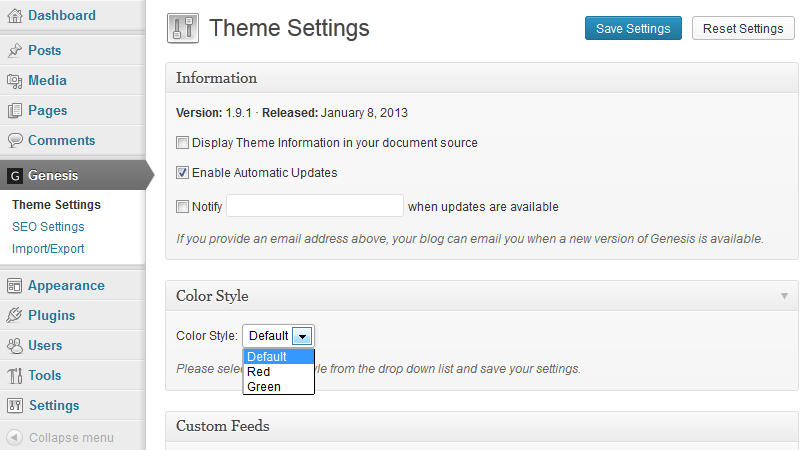Go to Theme Settings submenu link
The height and width of the screenshot is (450, 805).
56,205
